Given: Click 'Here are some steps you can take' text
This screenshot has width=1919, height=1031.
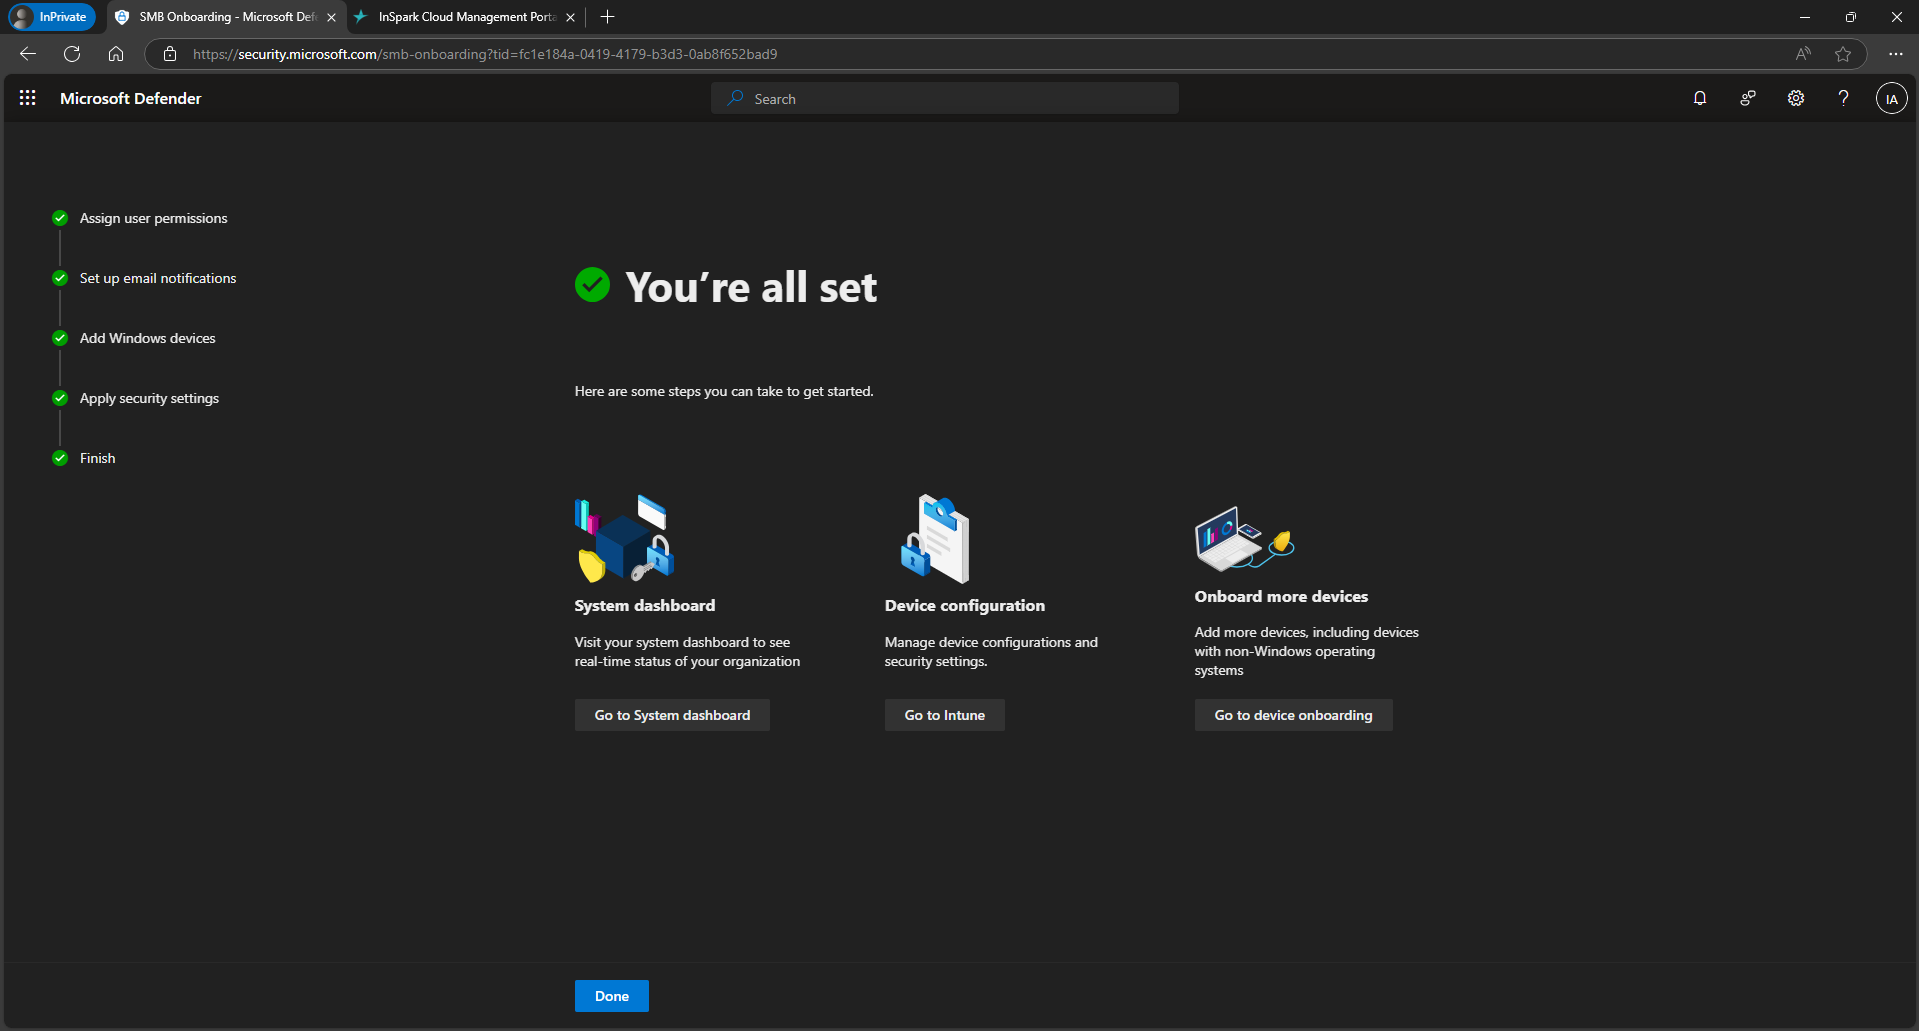Looking at the screenshot, I should [724, 391].
